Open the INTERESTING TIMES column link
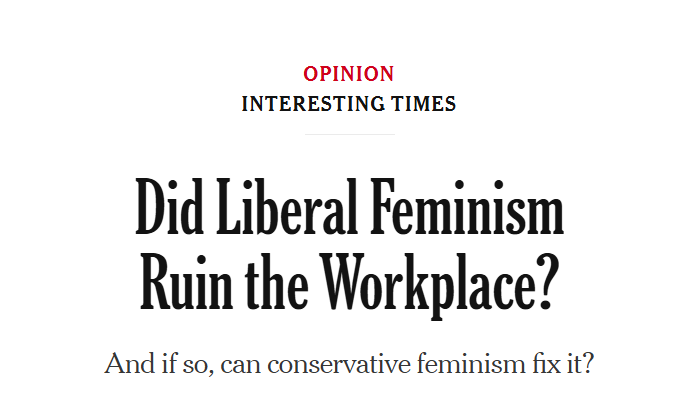The width and height of the screenshot is (697, 410). coord(349,103)
